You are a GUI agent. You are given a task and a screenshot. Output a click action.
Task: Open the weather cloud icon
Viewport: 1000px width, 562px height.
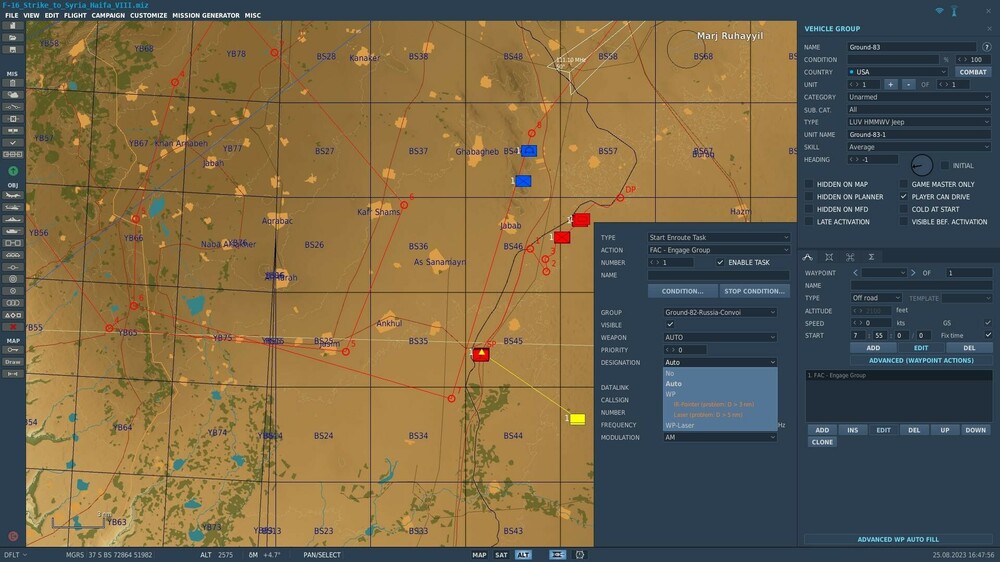coord(12,95)
